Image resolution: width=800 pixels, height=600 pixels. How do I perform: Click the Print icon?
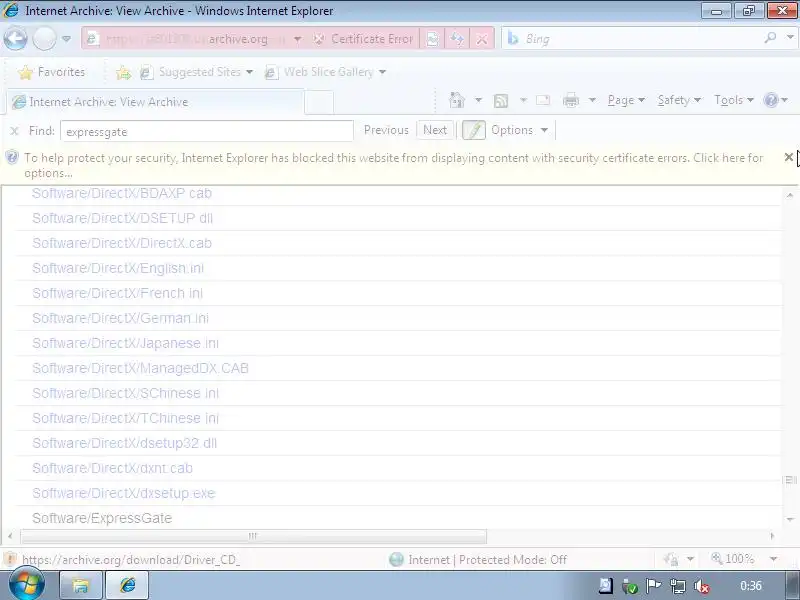(x=571, y=100)
